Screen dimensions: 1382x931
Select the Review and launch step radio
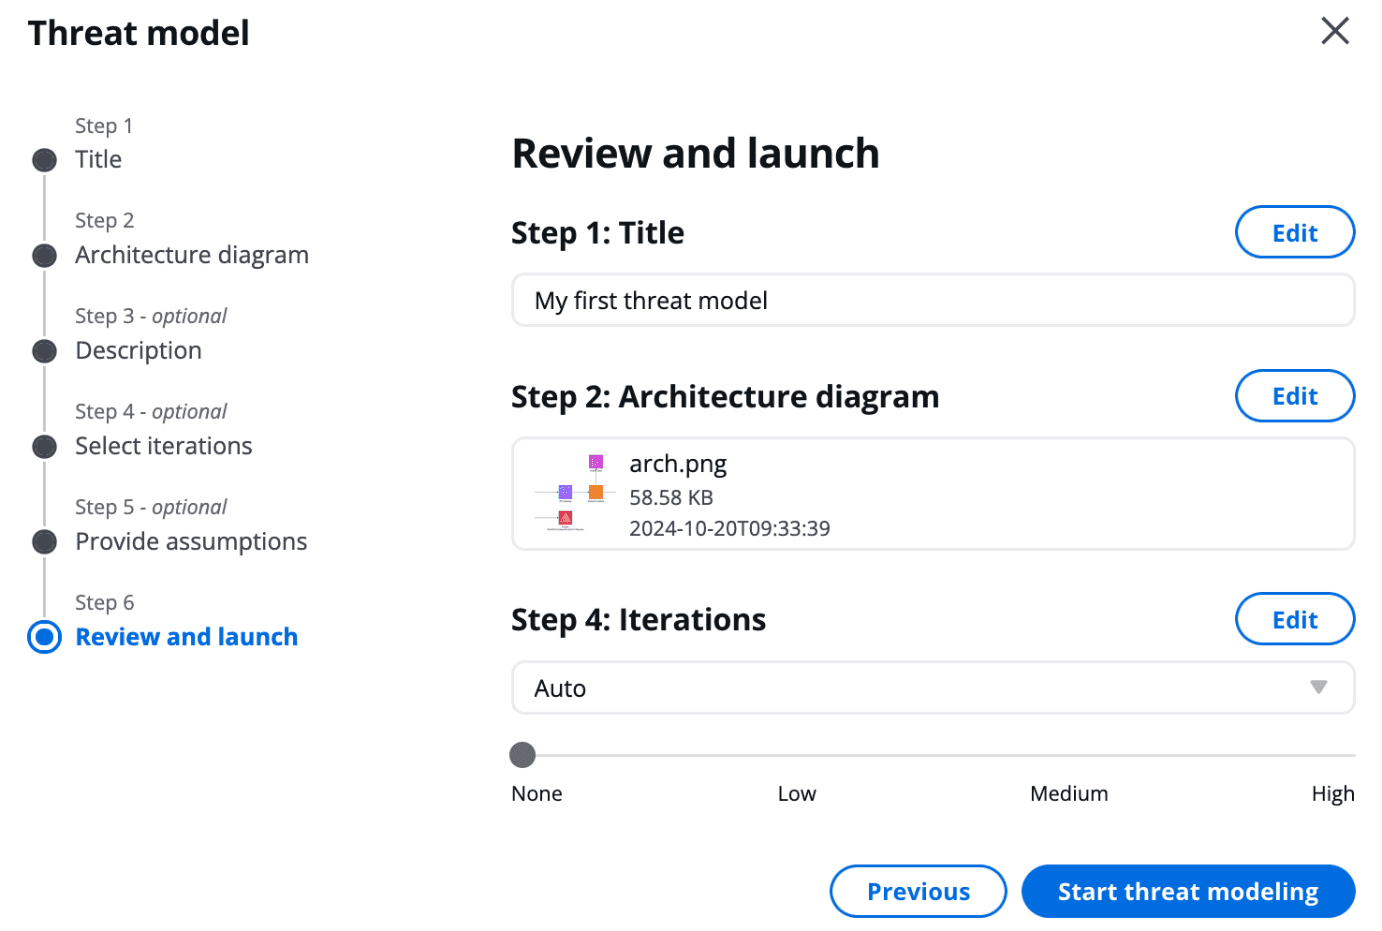pos(44,637)
